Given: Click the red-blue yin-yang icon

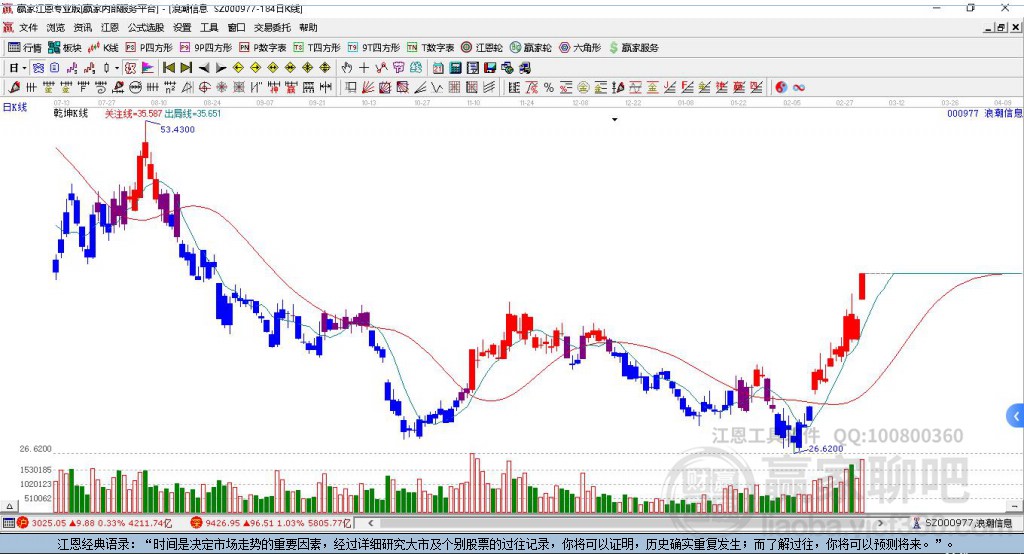Looking at the screenshot, I should tap(780, 87).
